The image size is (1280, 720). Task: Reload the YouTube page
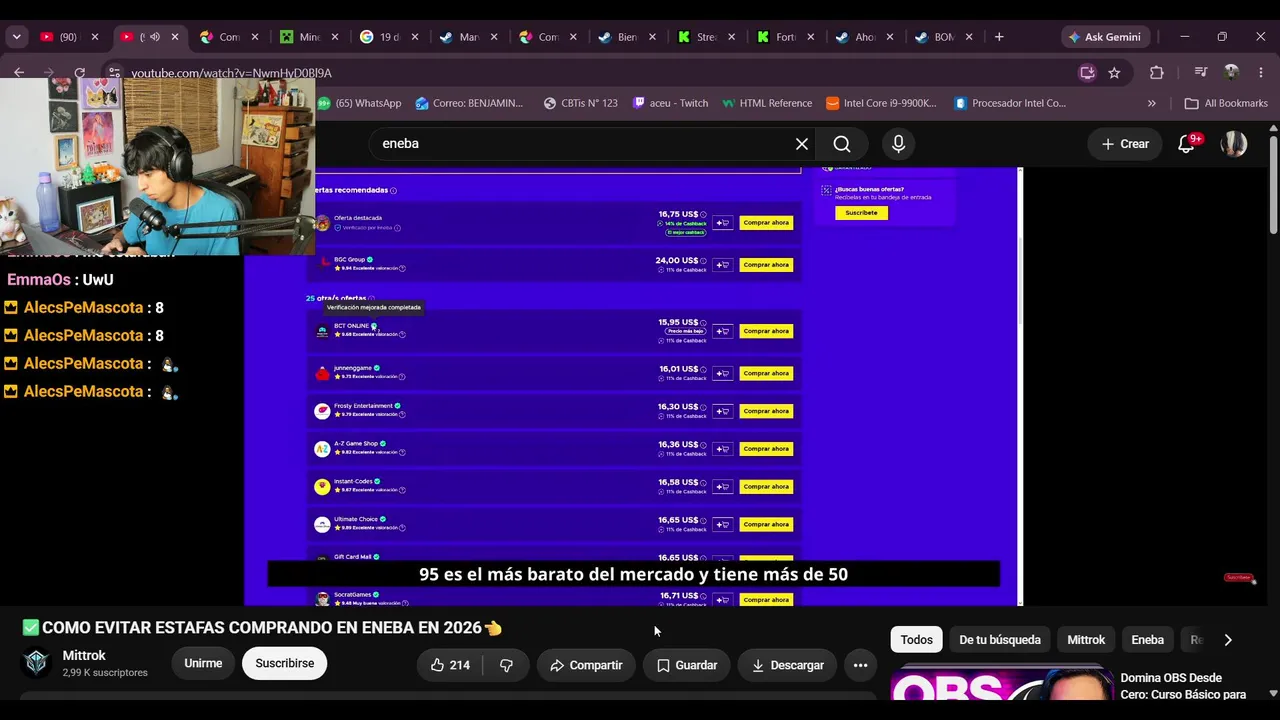coord(79,72)
